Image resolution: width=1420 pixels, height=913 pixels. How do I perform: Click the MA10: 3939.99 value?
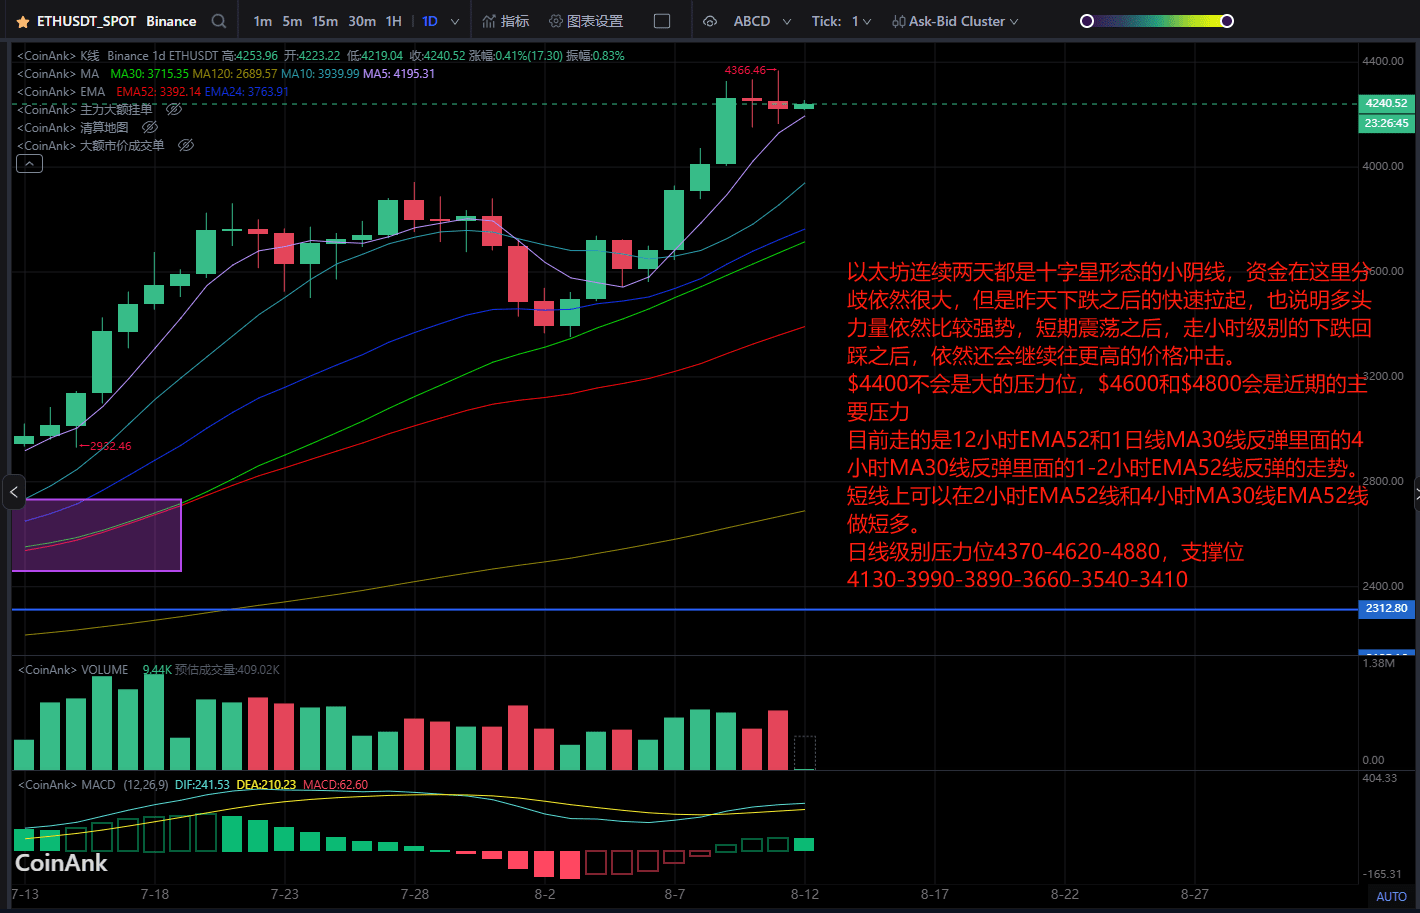point(320,74)
